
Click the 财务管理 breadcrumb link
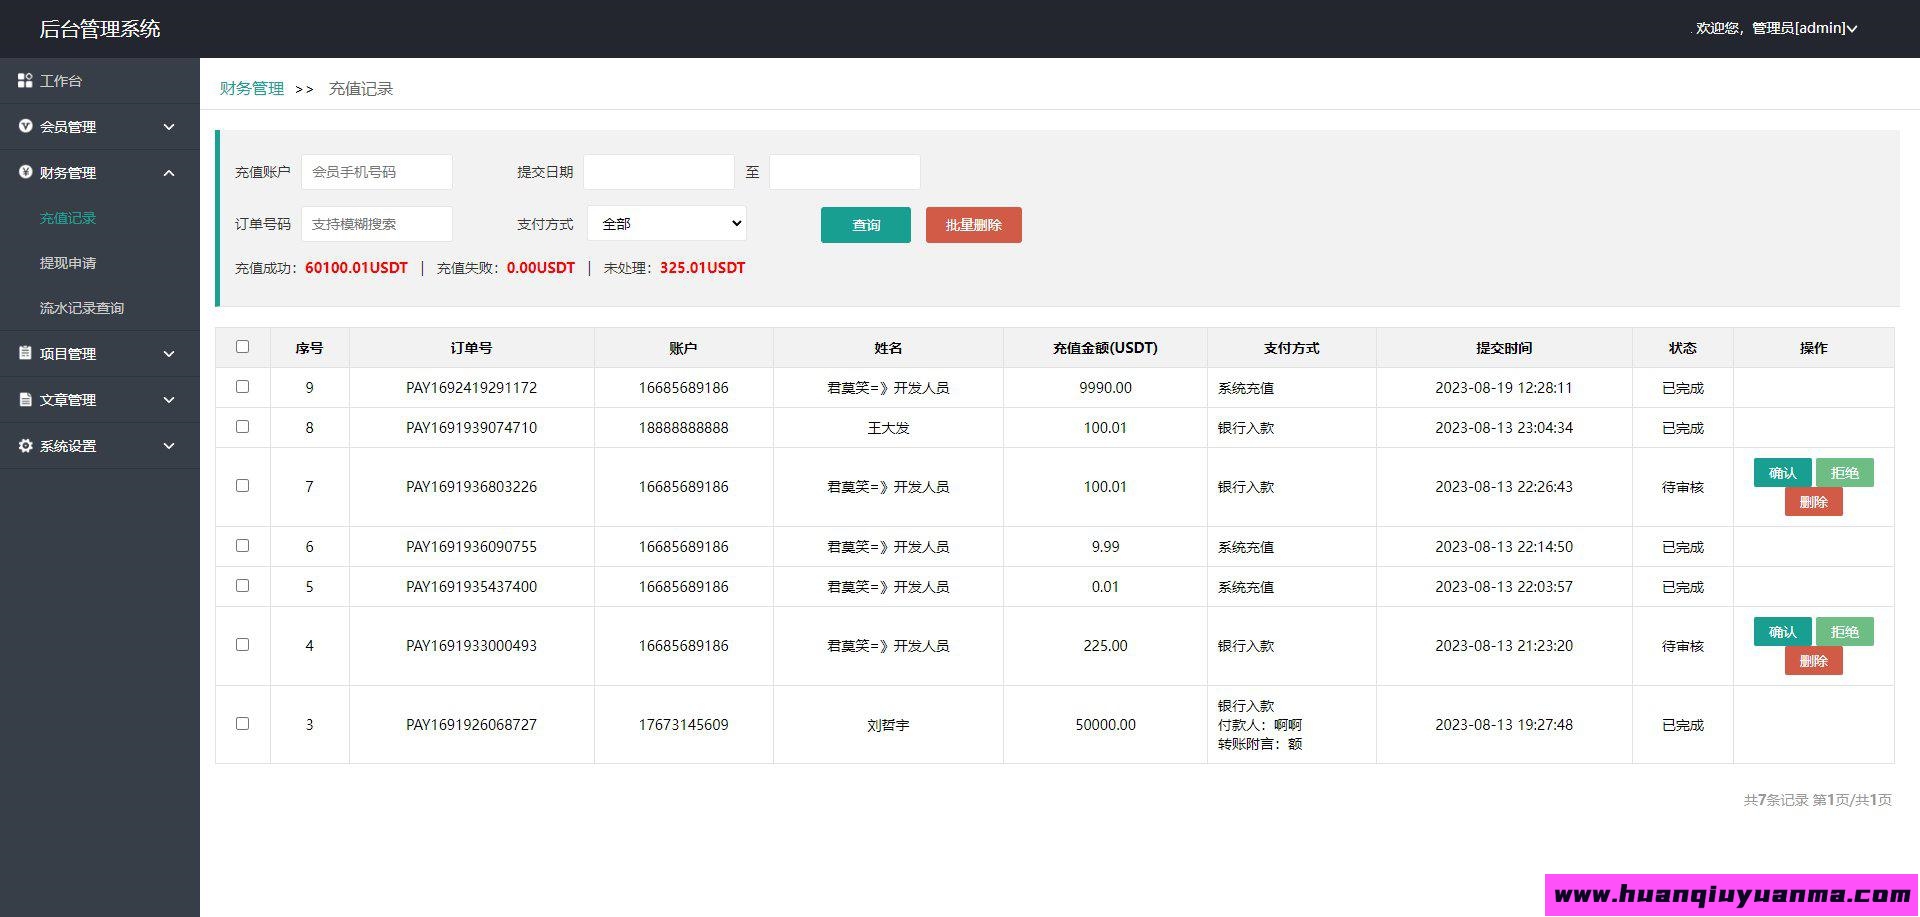pyautogui.click(x=252, y=88)
